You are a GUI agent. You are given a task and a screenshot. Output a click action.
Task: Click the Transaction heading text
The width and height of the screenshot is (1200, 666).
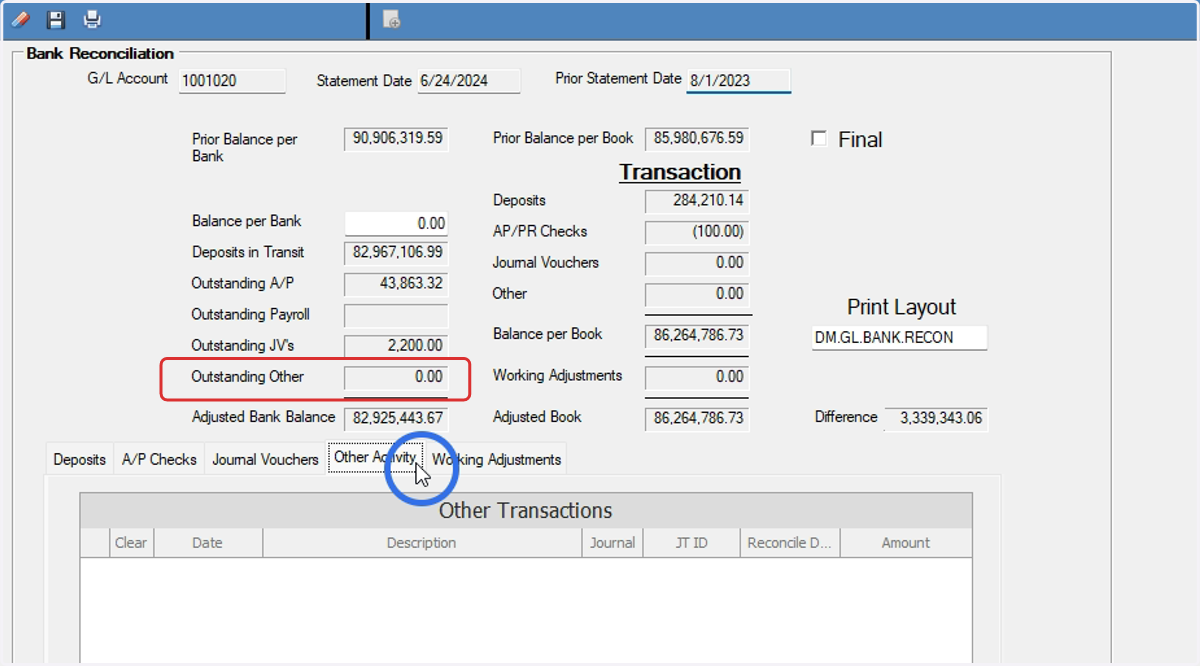click(680, 172)
